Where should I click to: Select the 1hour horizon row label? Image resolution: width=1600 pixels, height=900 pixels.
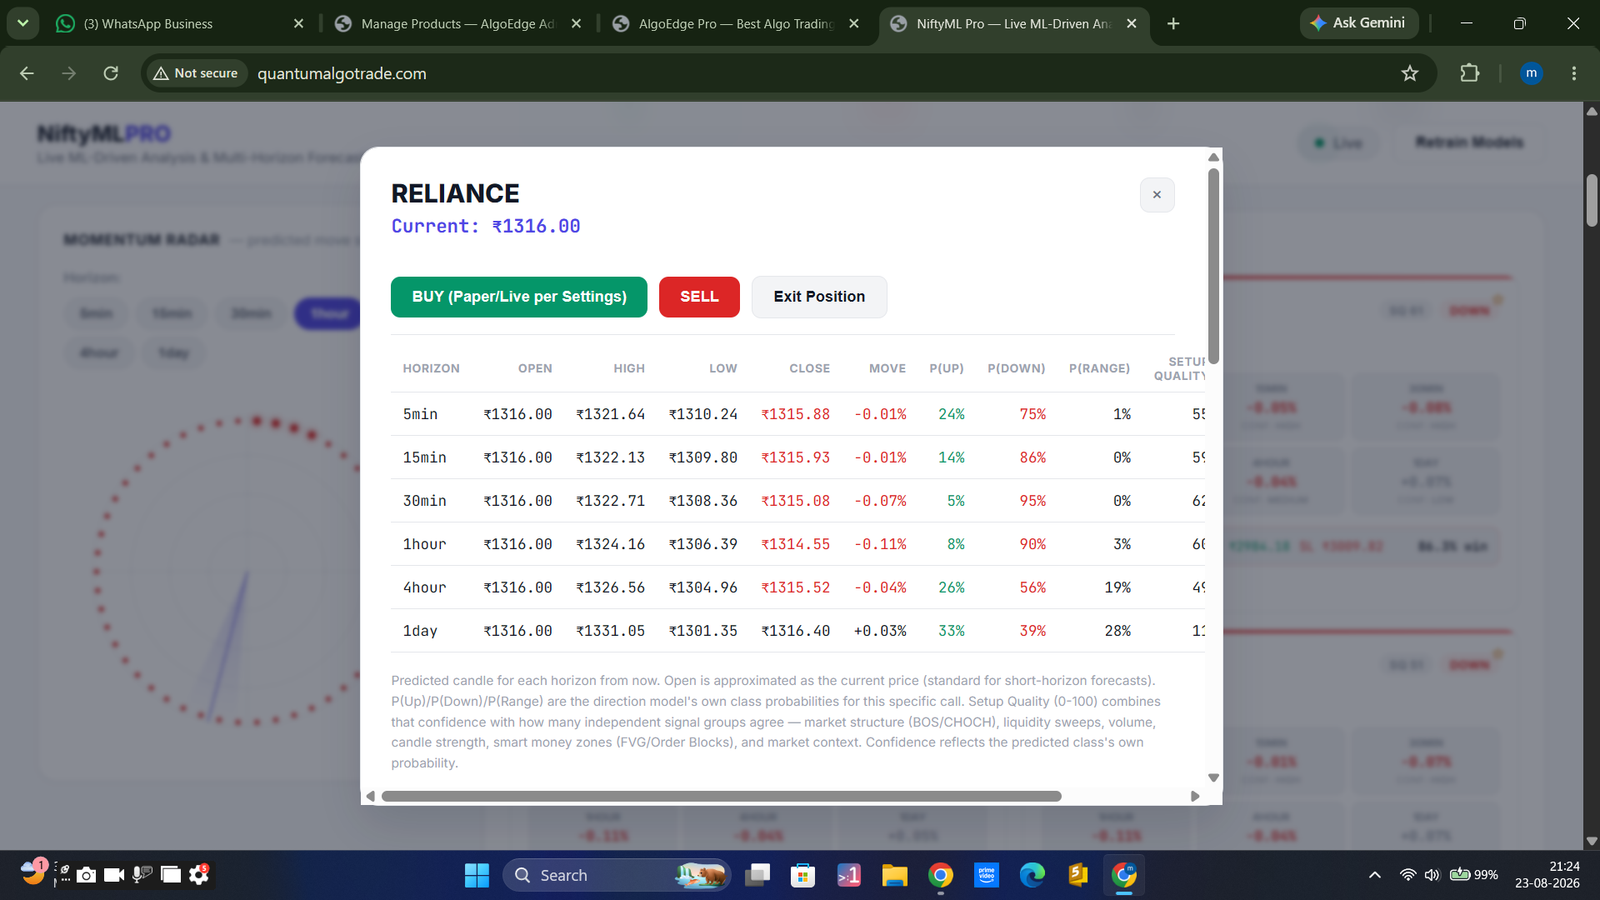click(424, 544)
